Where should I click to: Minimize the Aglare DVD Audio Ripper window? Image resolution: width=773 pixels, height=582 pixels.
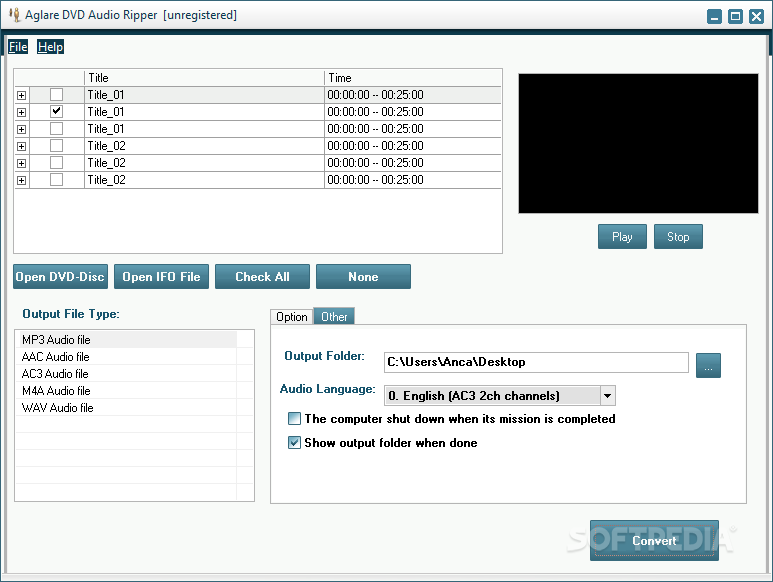tap(714, 16)
